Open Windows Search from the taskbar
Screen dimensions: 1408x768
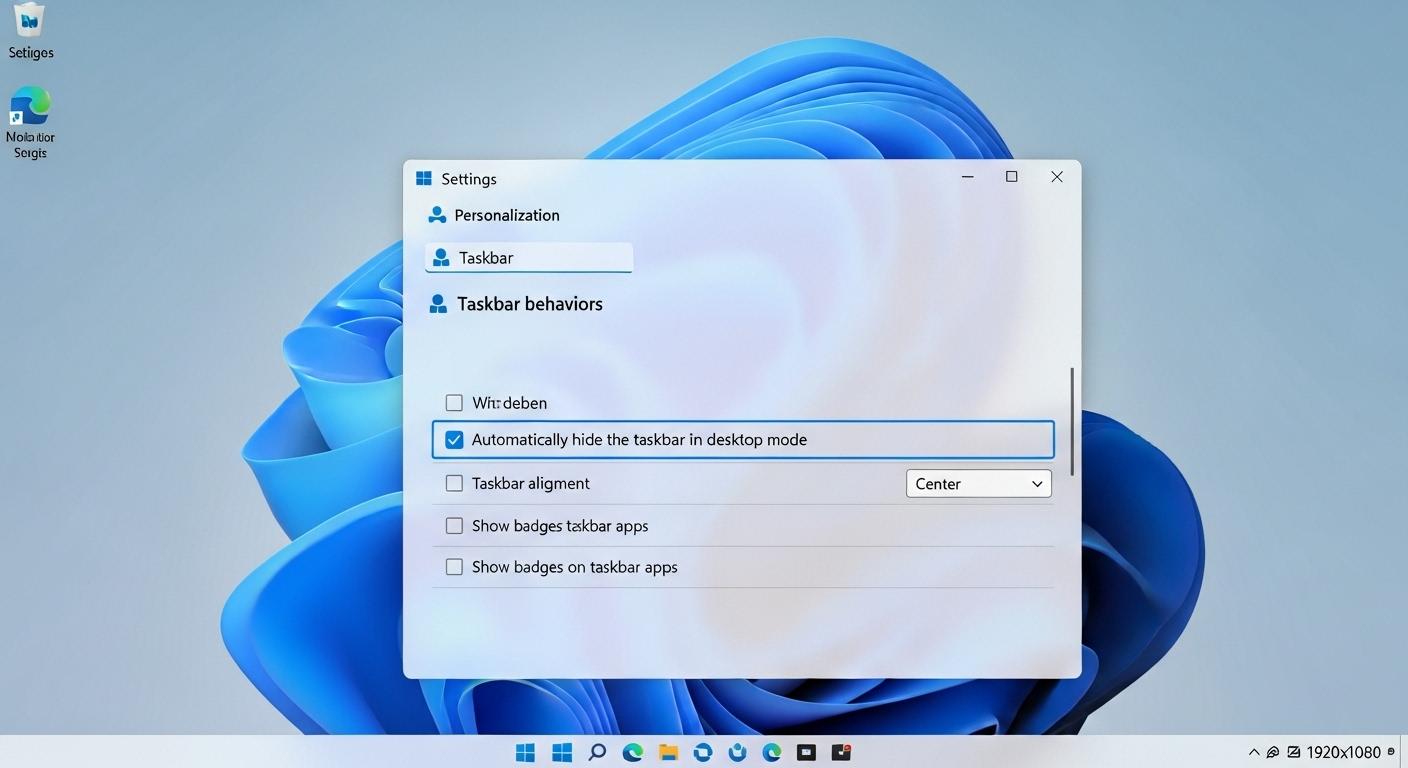coord(597,751)
